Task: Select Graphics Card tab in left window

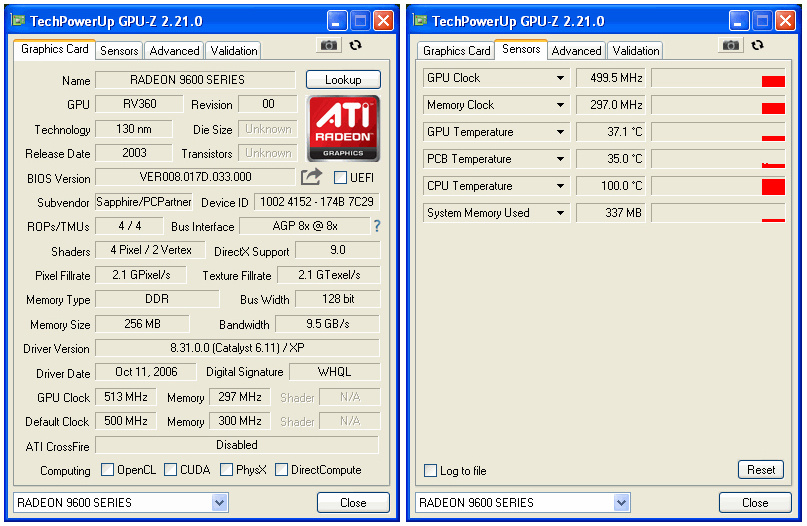Action: [55, 49]
